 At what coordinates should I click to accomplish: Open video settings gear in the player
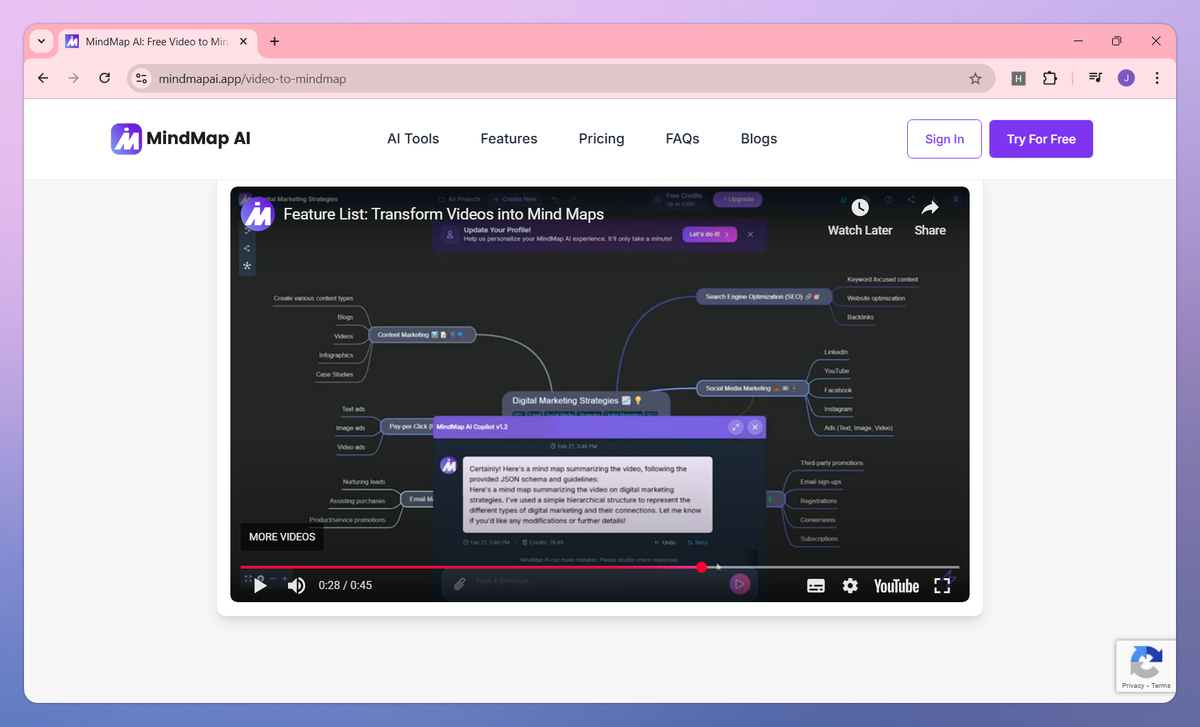pyautogui.click(x=850, y=585)
